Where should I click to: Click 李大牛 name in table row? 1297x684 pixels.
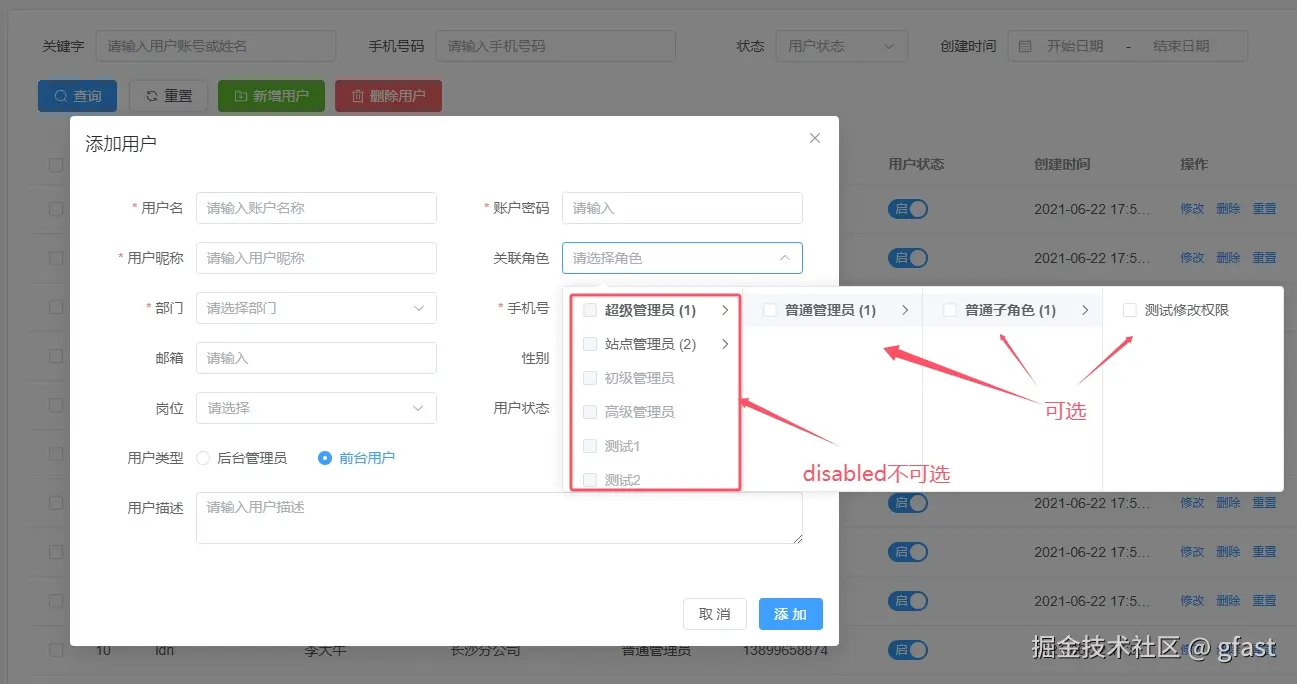pyautogui.click(x=325, y=650)
